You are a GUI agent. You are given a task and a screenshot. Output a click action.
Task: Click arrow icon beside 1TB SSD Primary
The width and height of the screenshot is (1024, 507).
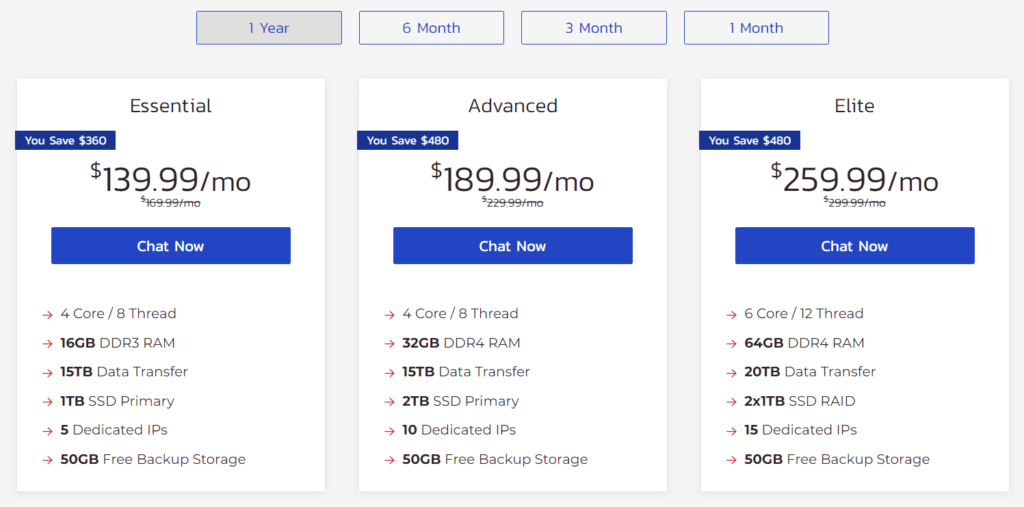click(47, 402)
